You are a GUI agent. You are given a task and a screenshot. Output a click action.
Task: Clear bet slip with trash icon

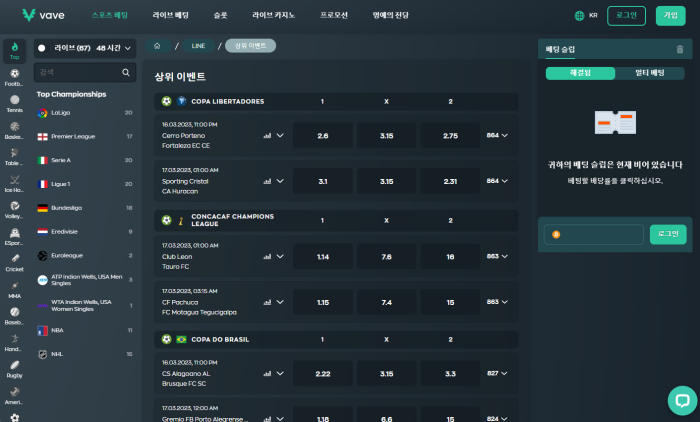coord(680,49)
